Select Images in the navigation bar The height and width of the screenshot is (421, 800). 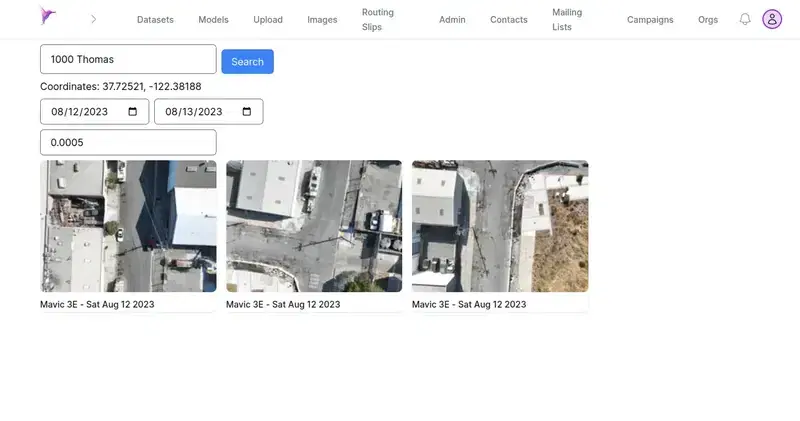[322, 20]
